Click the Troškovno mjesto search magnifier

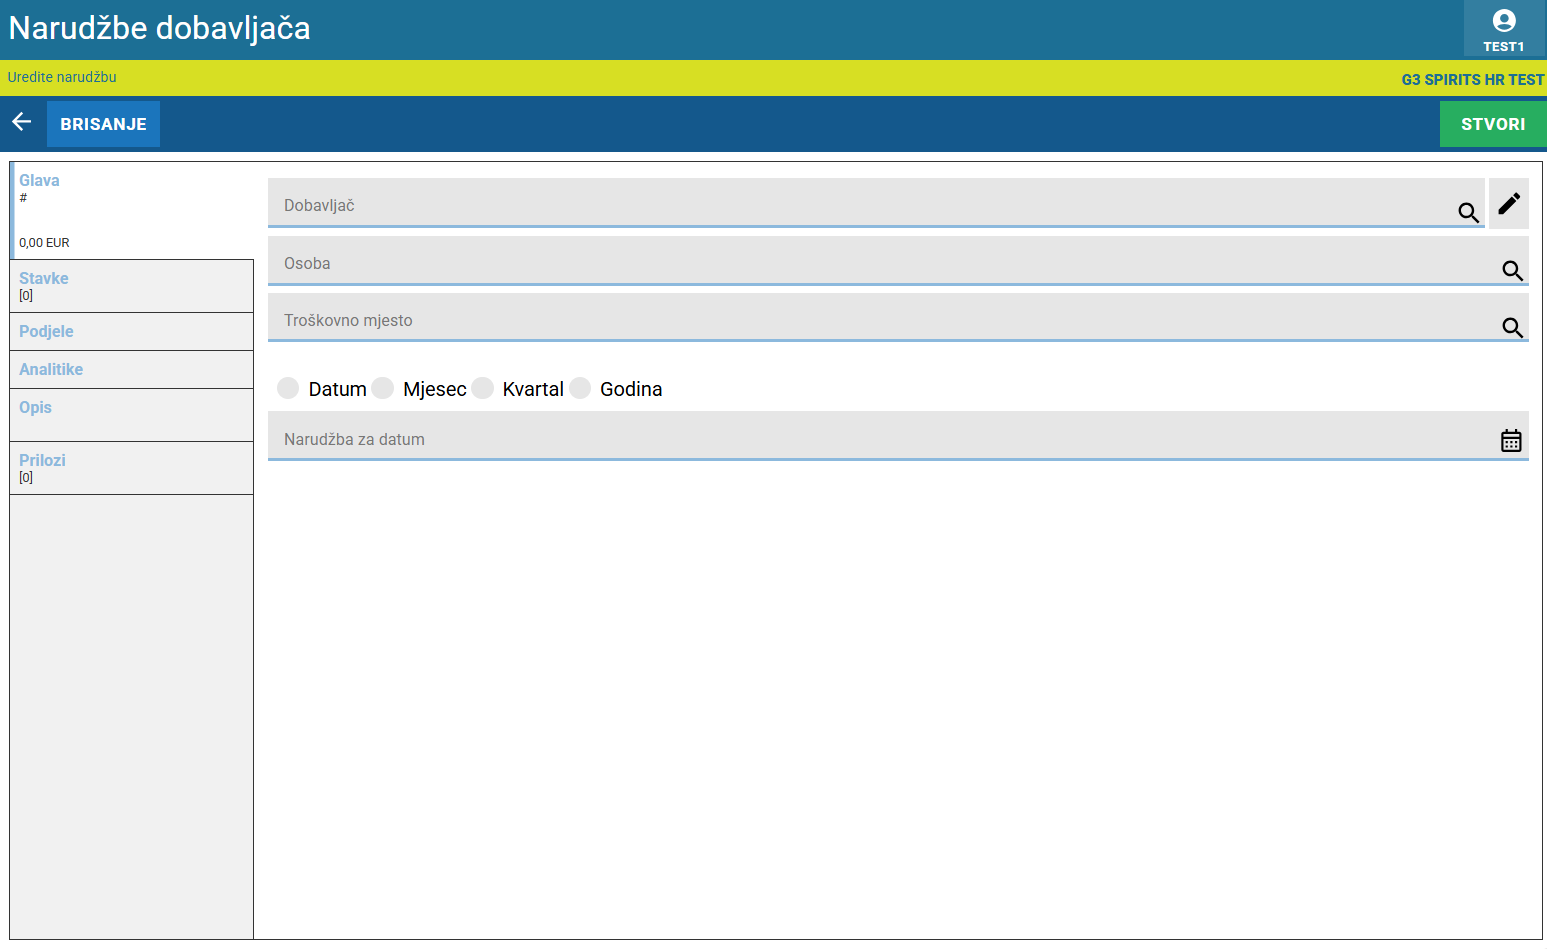coord(1512,327)
